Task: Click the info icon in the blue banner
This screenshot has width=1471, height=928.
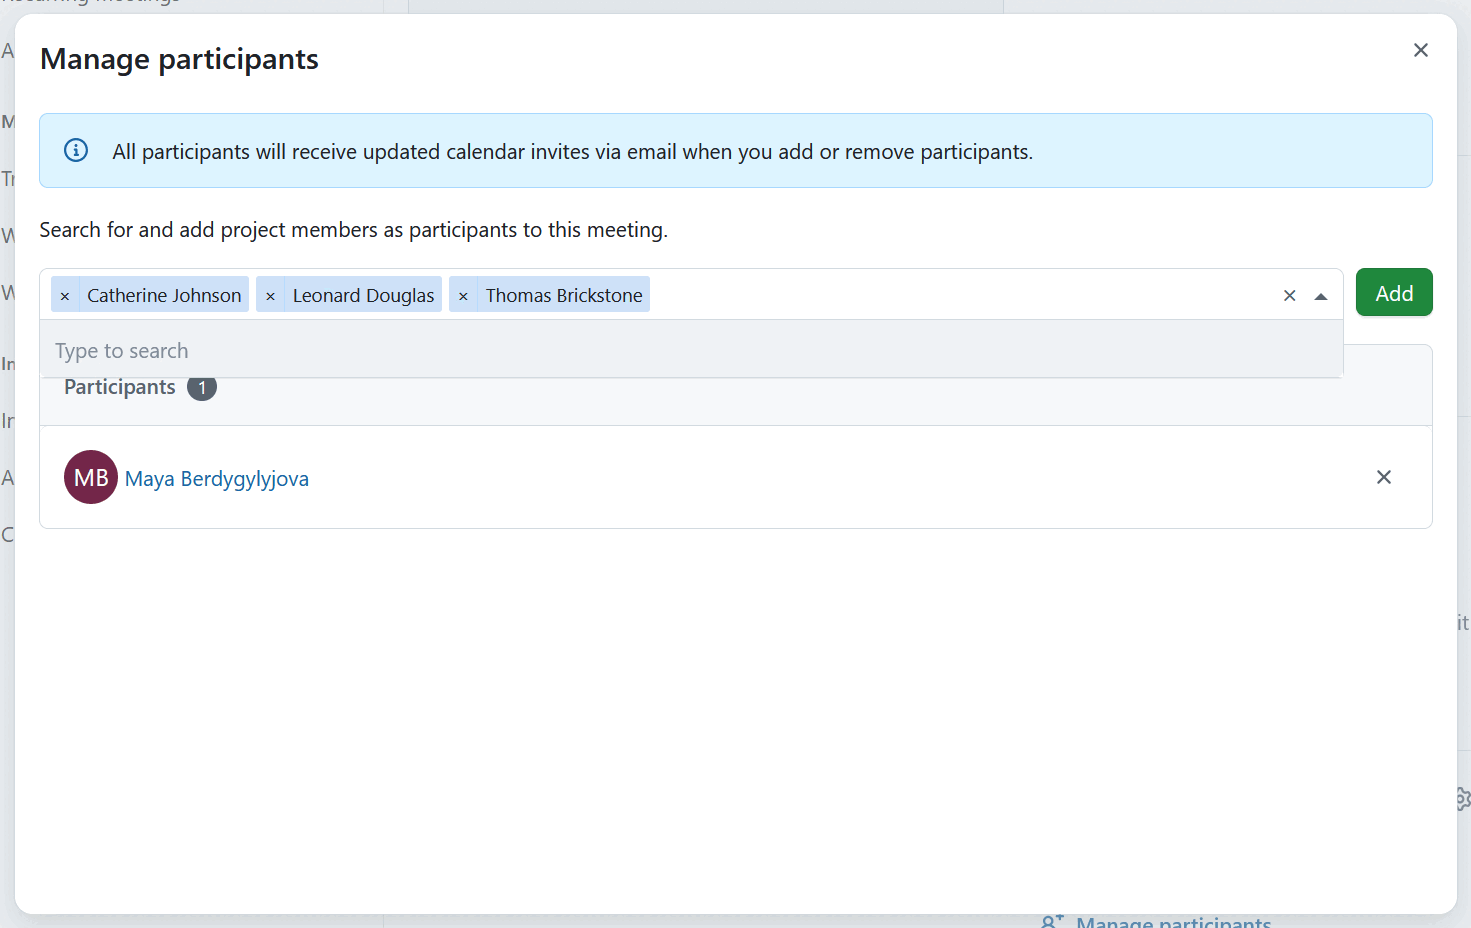Action: tap(76, 151)
